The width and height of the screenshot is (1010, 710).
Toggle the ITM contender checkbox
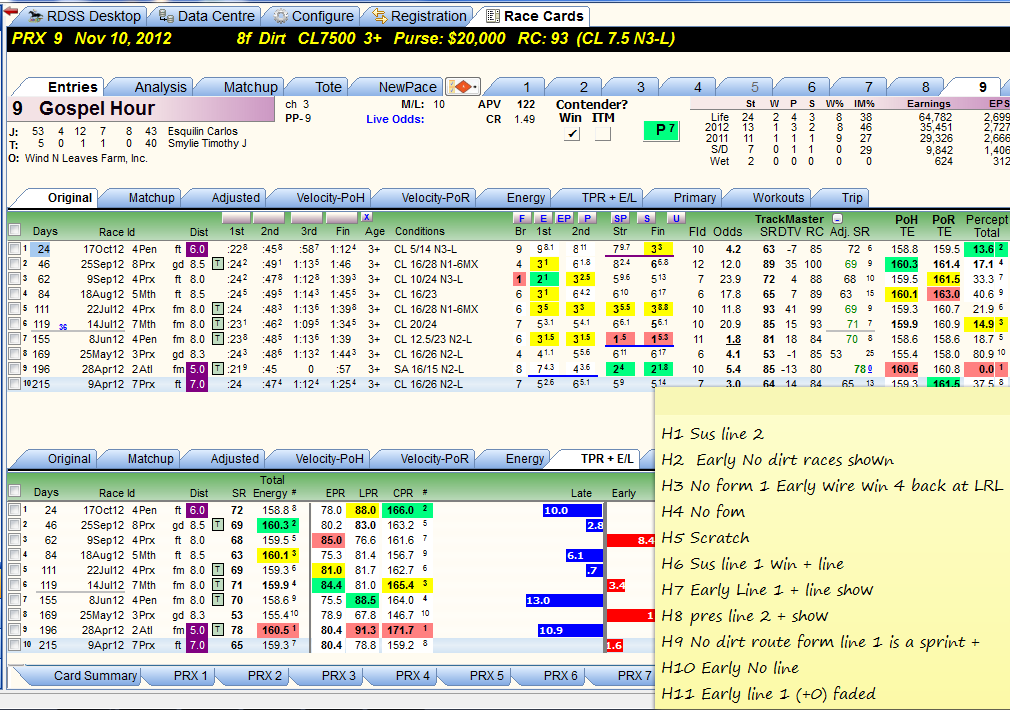pos(602,133)
